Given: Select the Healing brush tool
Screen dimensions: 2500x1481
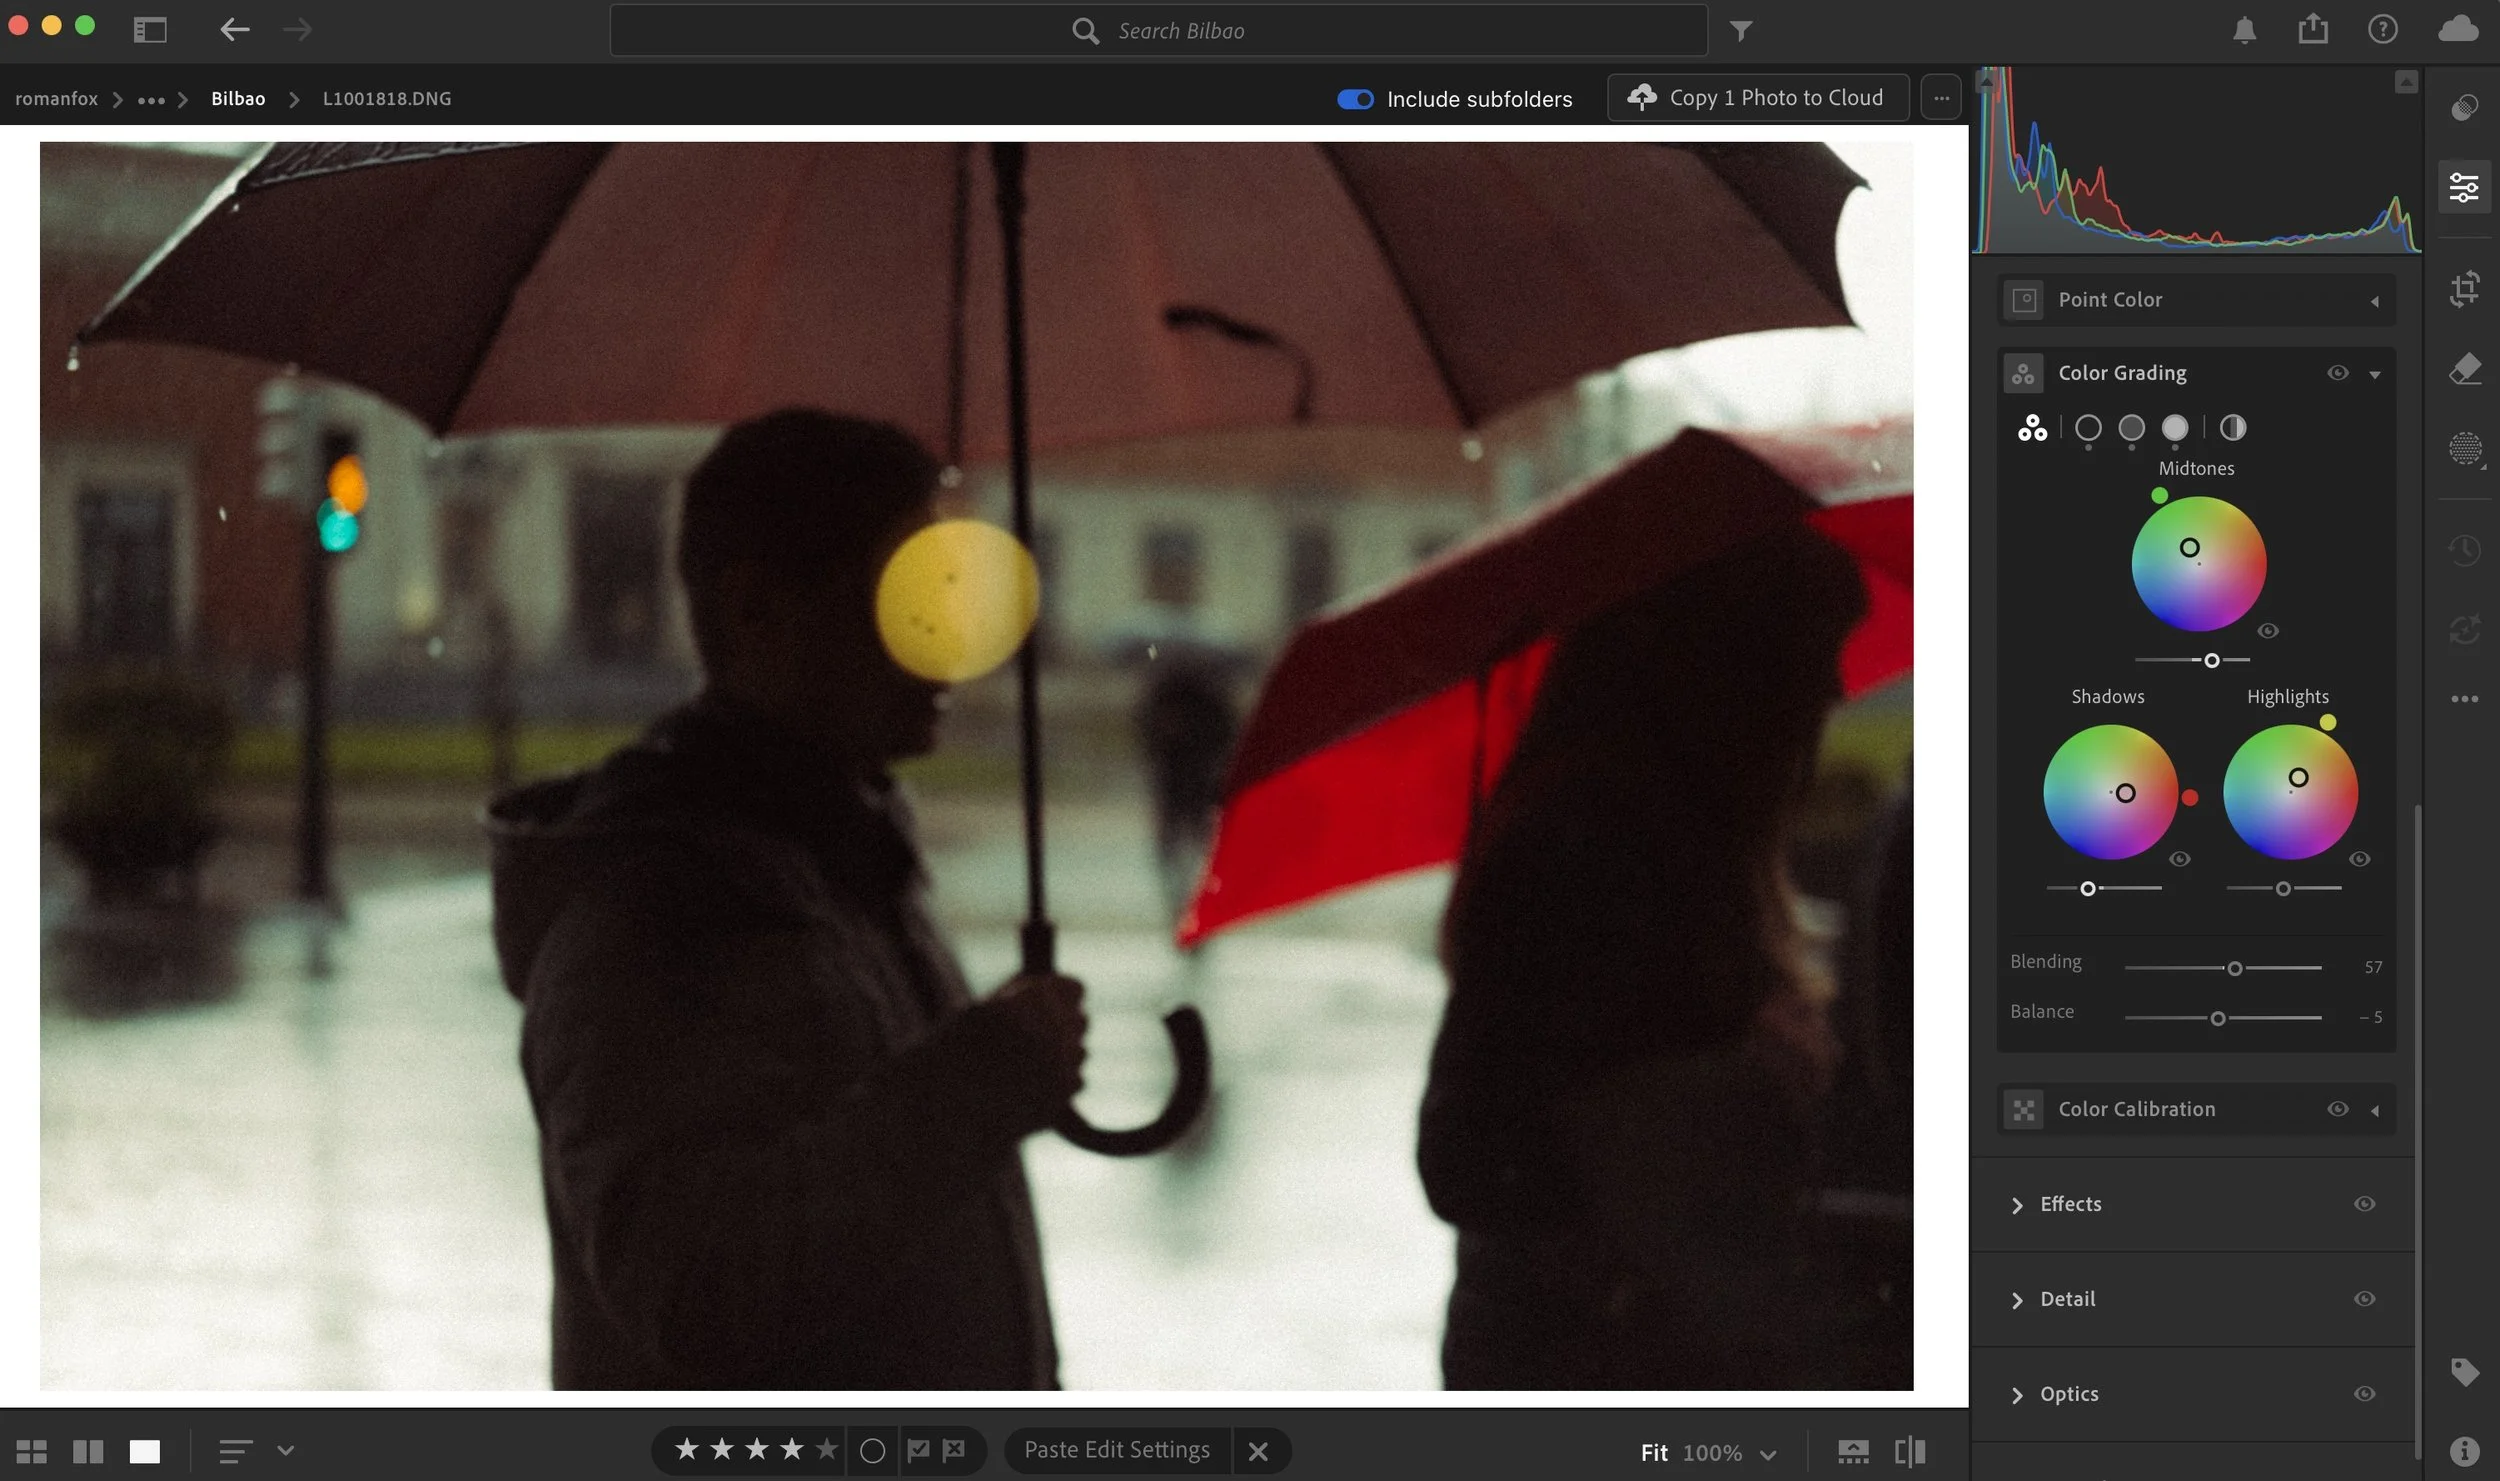Looking at the screenshot, I should 2464,368.
